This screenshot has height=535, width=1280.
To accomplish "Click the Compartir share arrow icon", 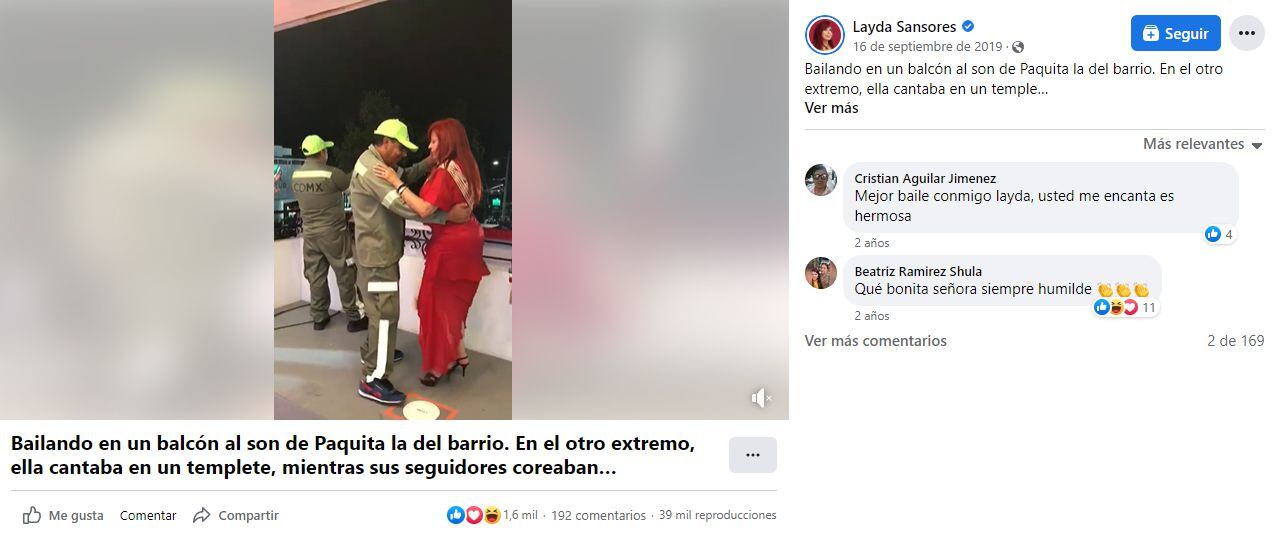I will click(202, 515).
